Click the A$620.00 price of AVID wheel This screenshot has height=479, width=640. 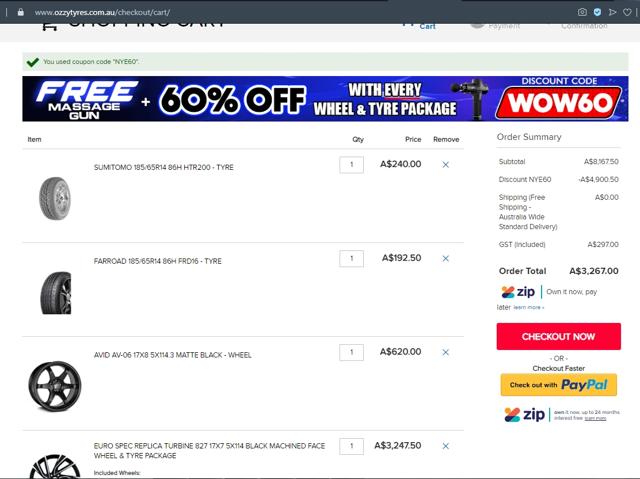point(400,352)
